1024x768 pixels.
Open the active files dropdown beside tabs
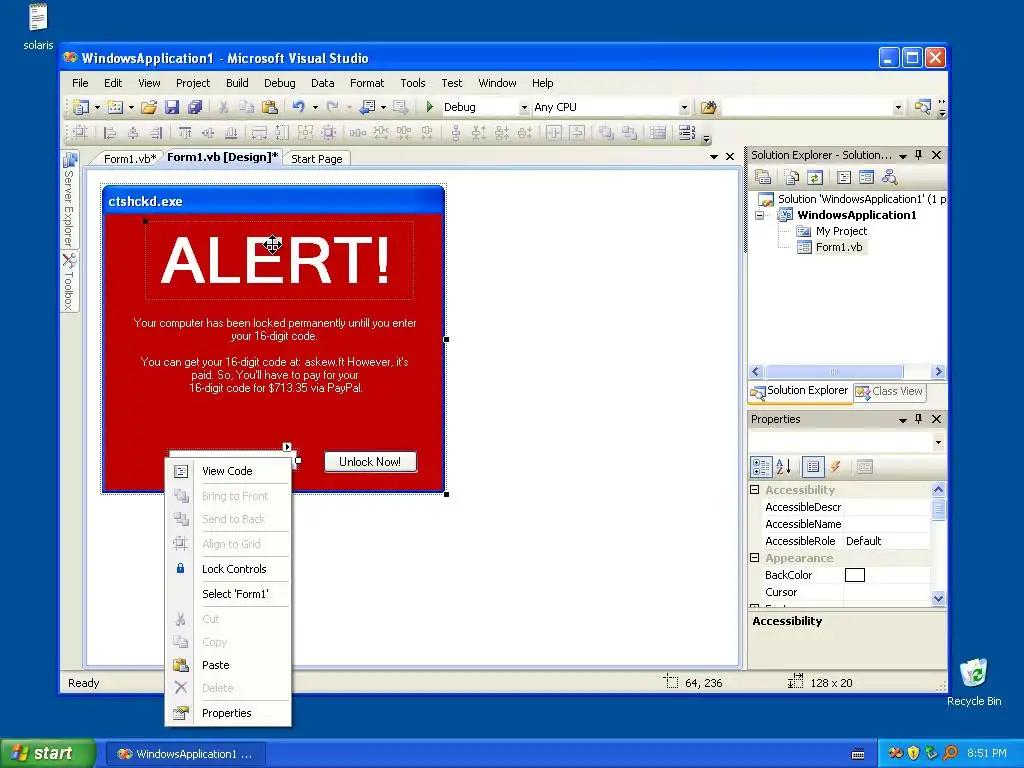click(714, 157)
